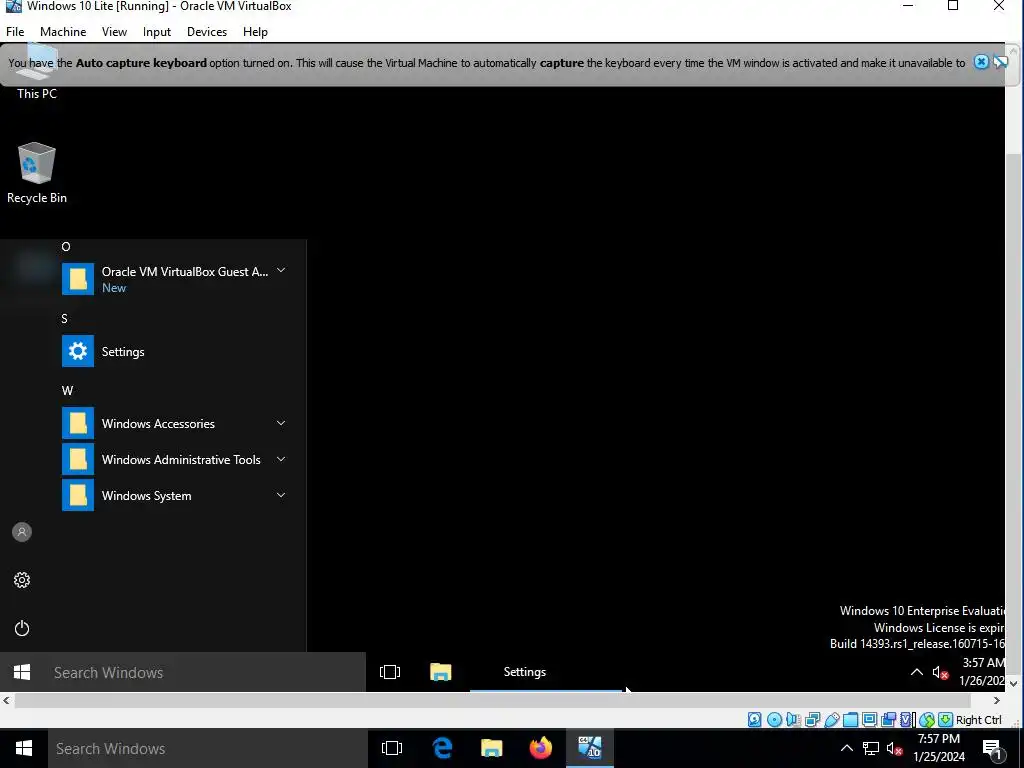
Task: Click the hard disk indicator in VirtualBox status bar
Action: 754,720
